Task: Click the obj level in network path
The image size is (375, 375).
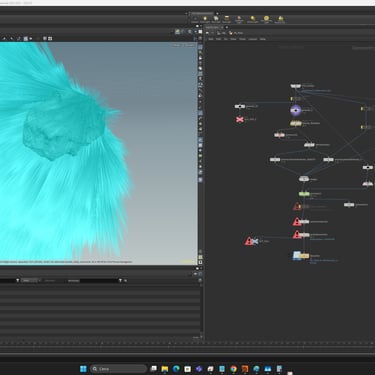Action: (x=221, y=33)
